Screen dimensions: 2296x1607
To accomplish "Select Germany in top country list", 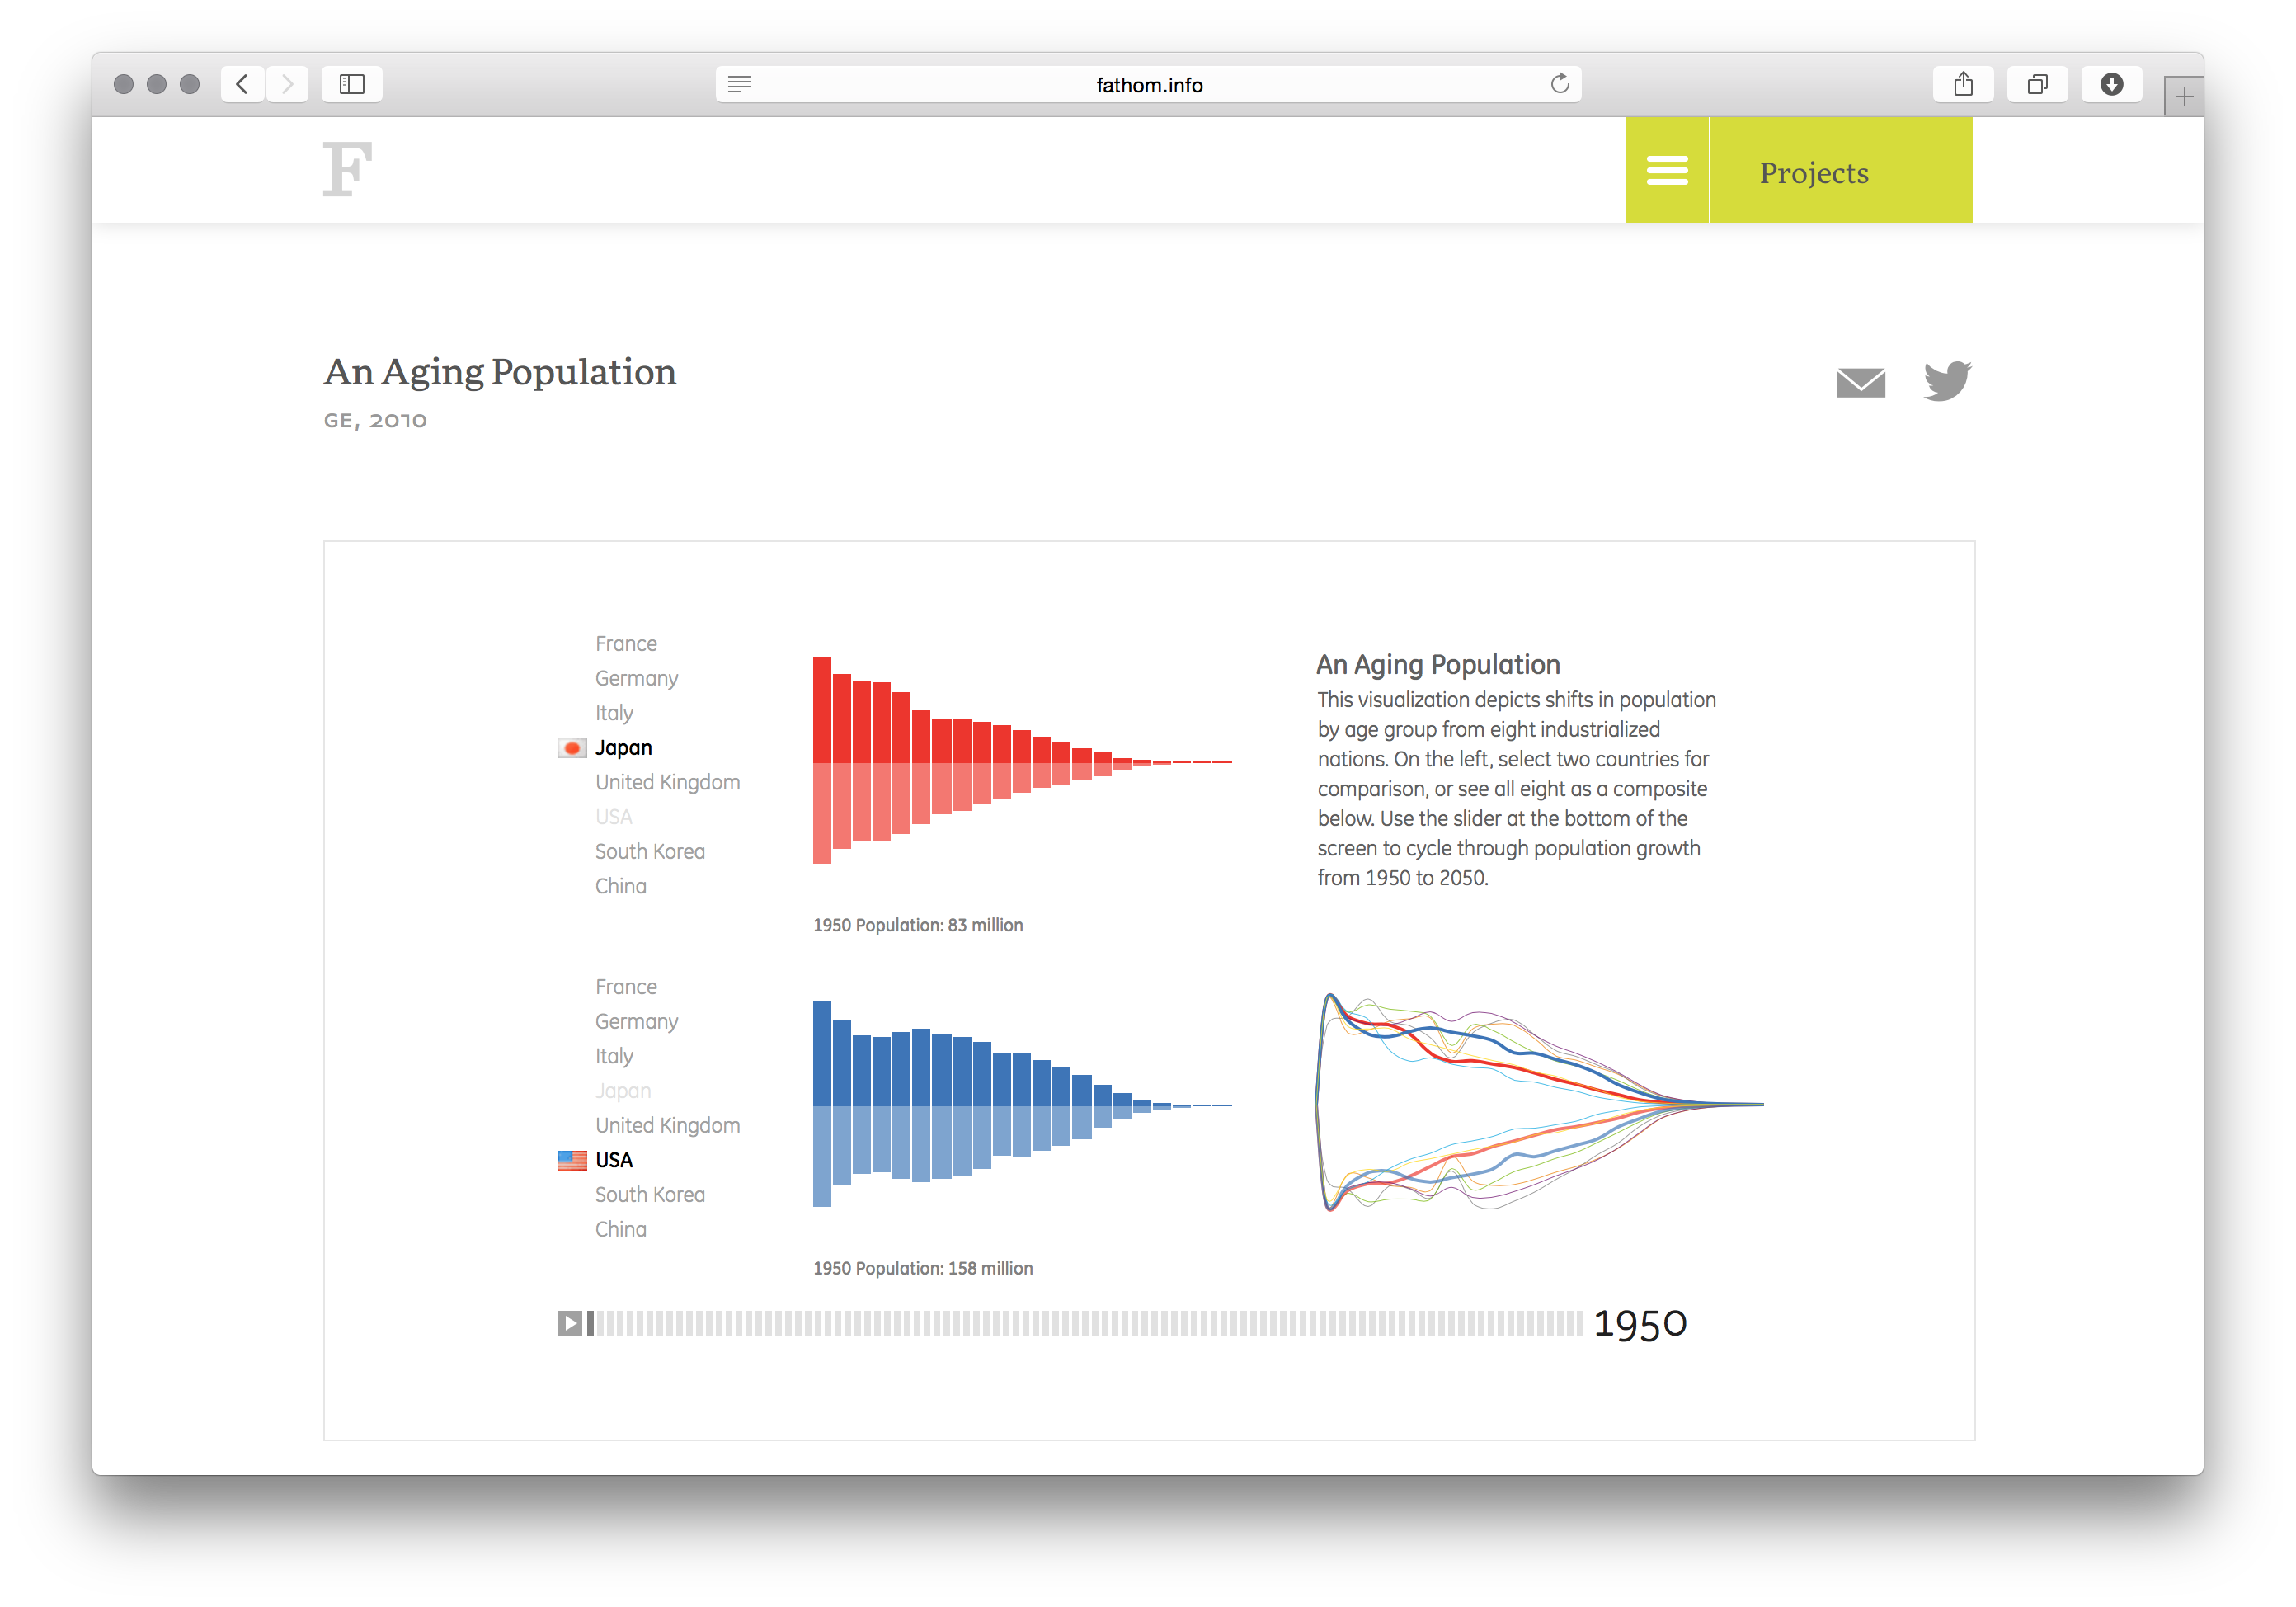I will (636, 679).
